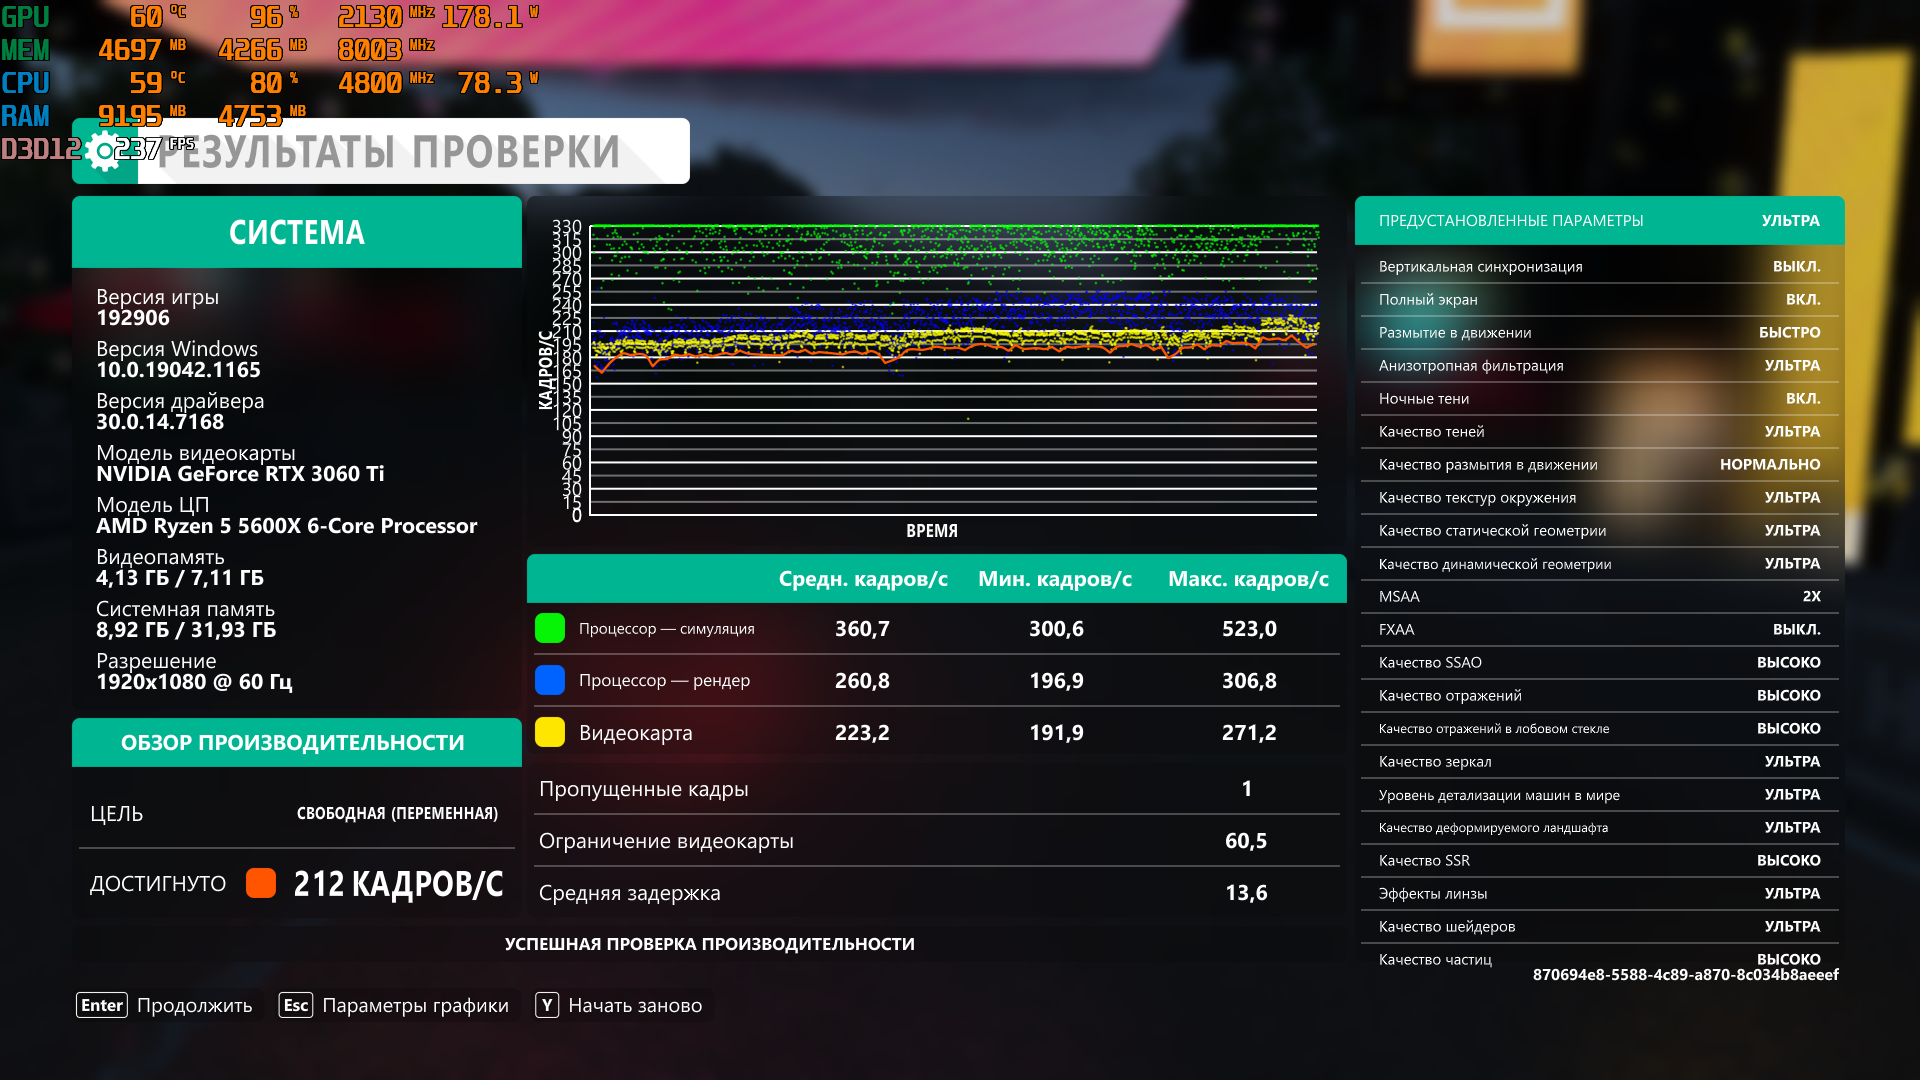Click Начать заново to rerun benchmark
1920x1080 pixels.
click(634, 1005)
